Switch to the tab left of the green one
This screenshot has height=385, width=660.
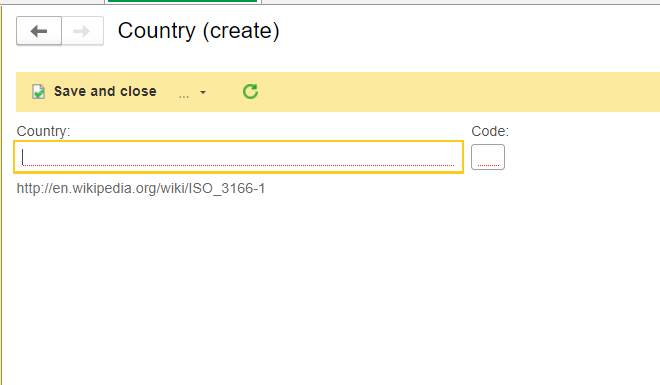[52, 2]
